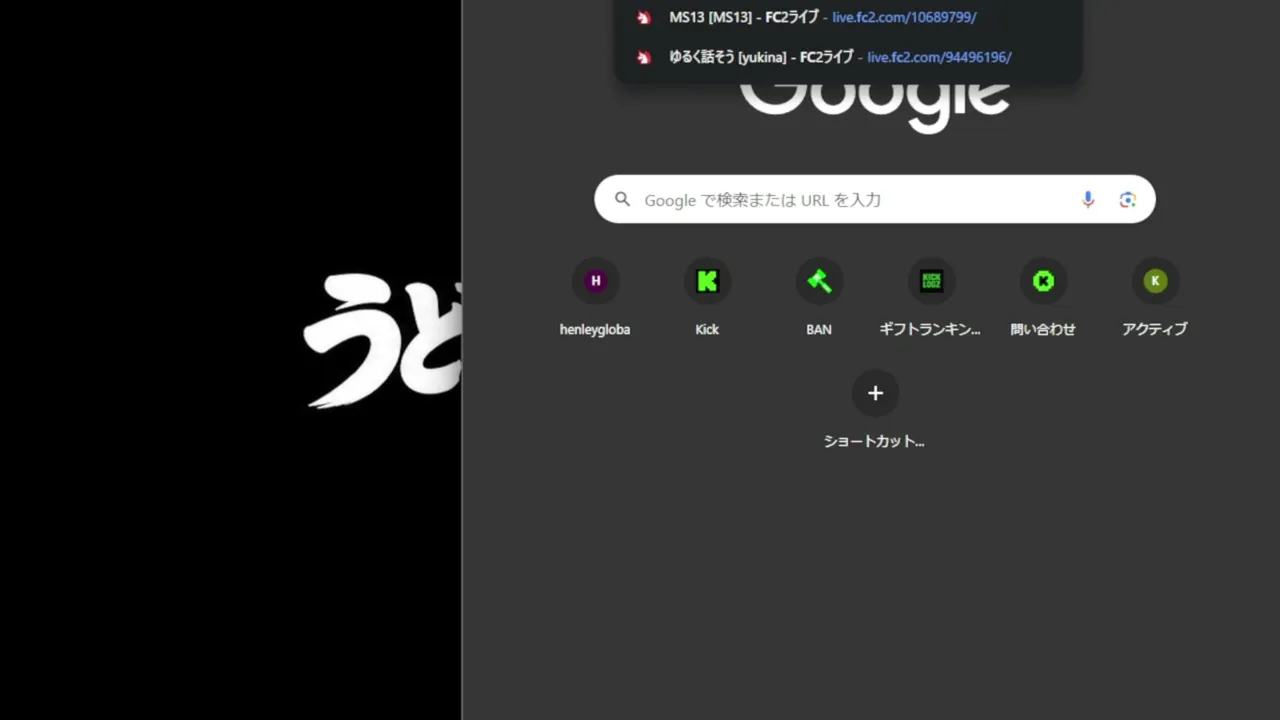The height and width of the screenshot is (720, 1280).
Task: Open the 問い合わせ shortcut icon
Action: point(1043,281)
